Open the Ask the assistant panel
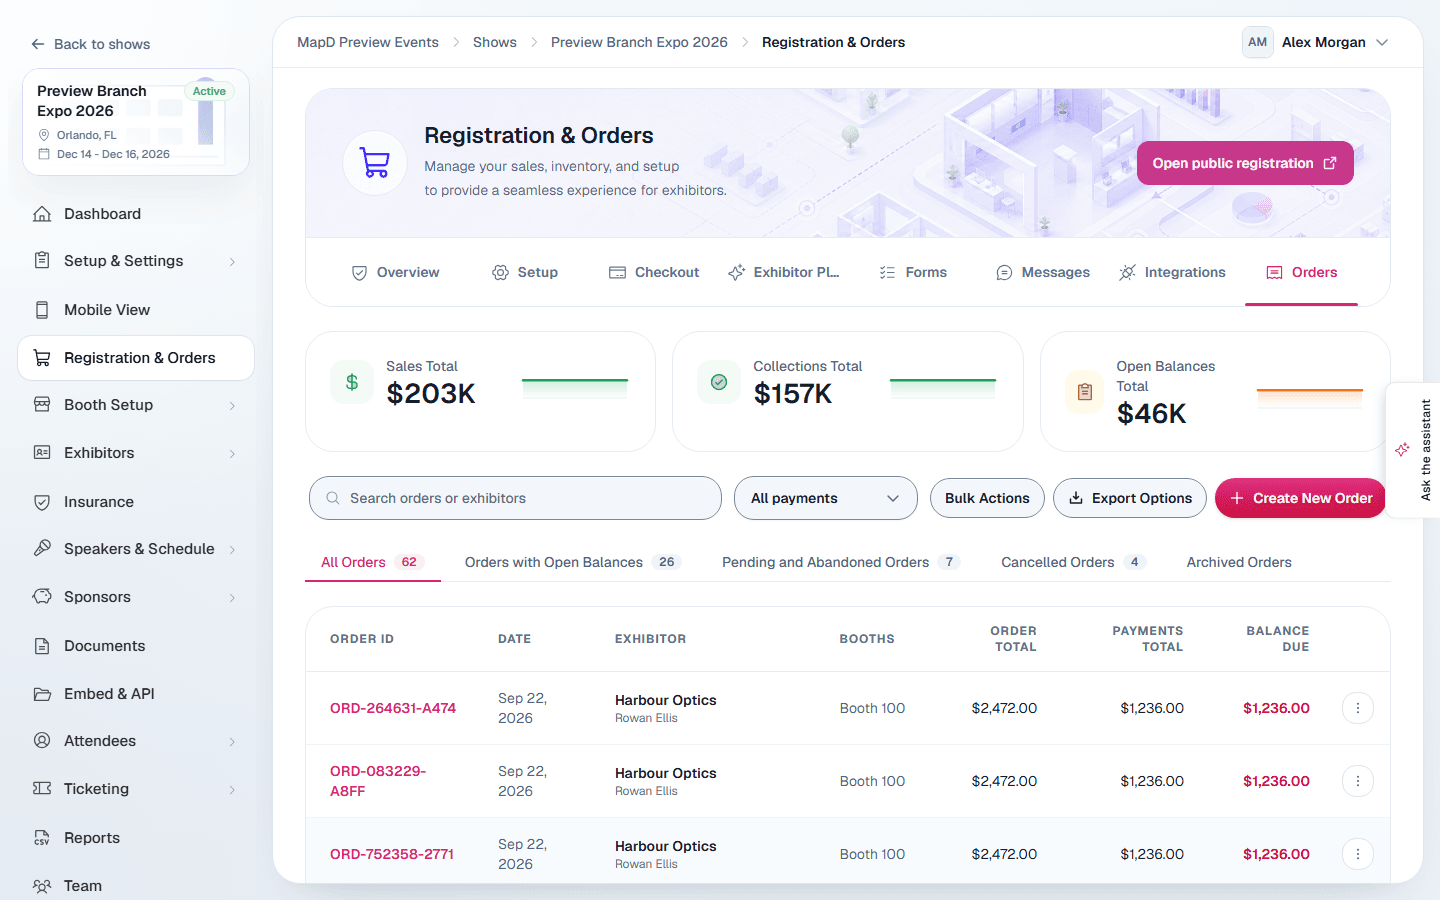Screen dimensions: 1440x900 click(x=1414, y=450)
